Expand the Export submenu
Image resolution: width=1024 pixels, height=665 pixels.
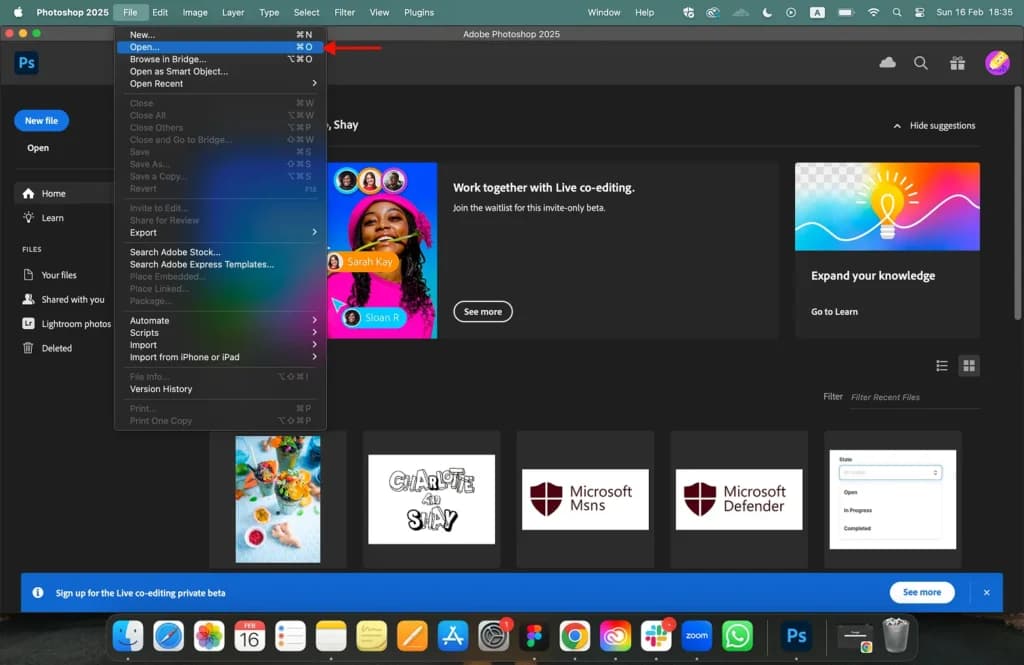[221, 233]
